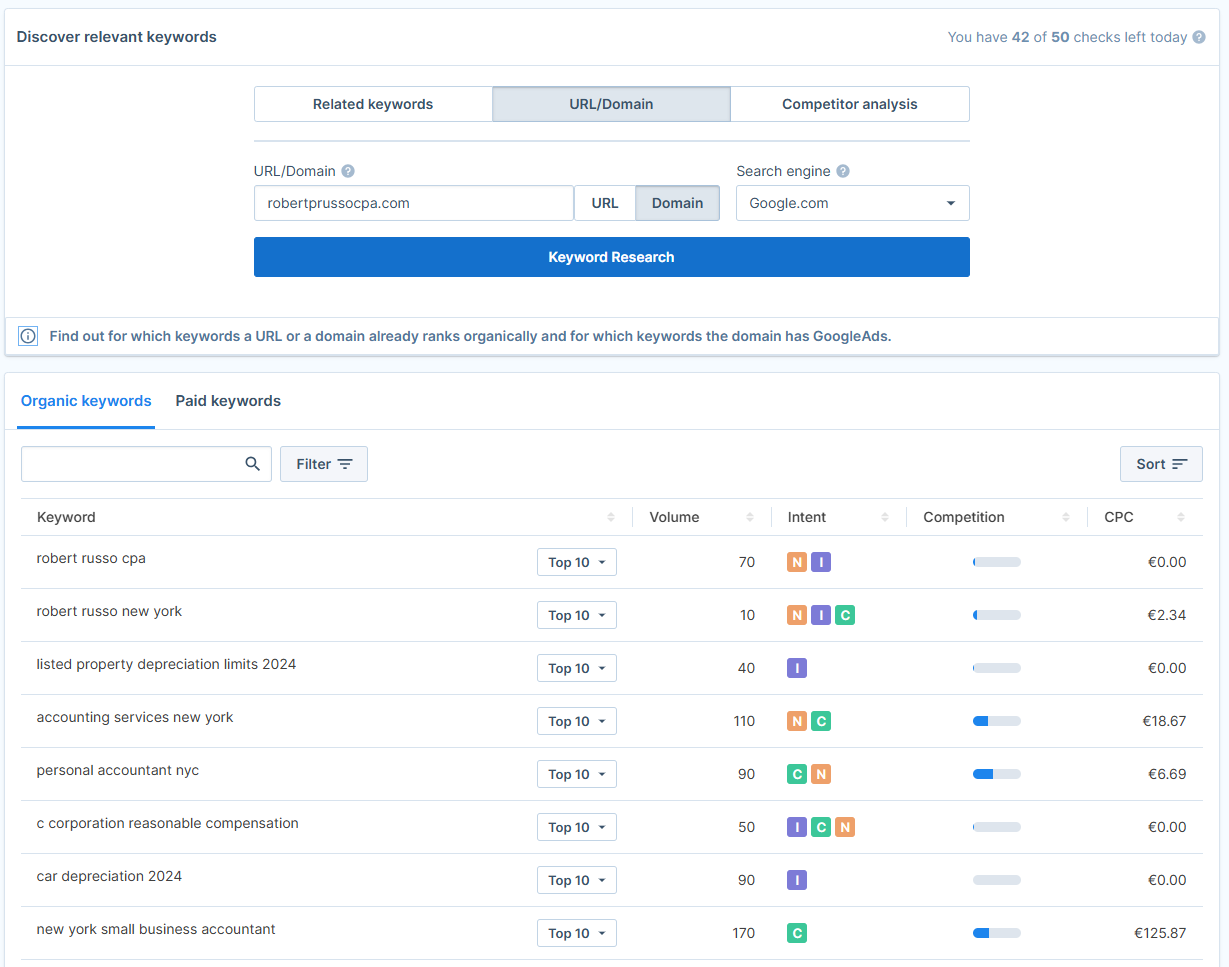This screenshot has width=1229, height=967.
Task: Sort table by CPC column arrows
Action: [x=1181, y=517]
